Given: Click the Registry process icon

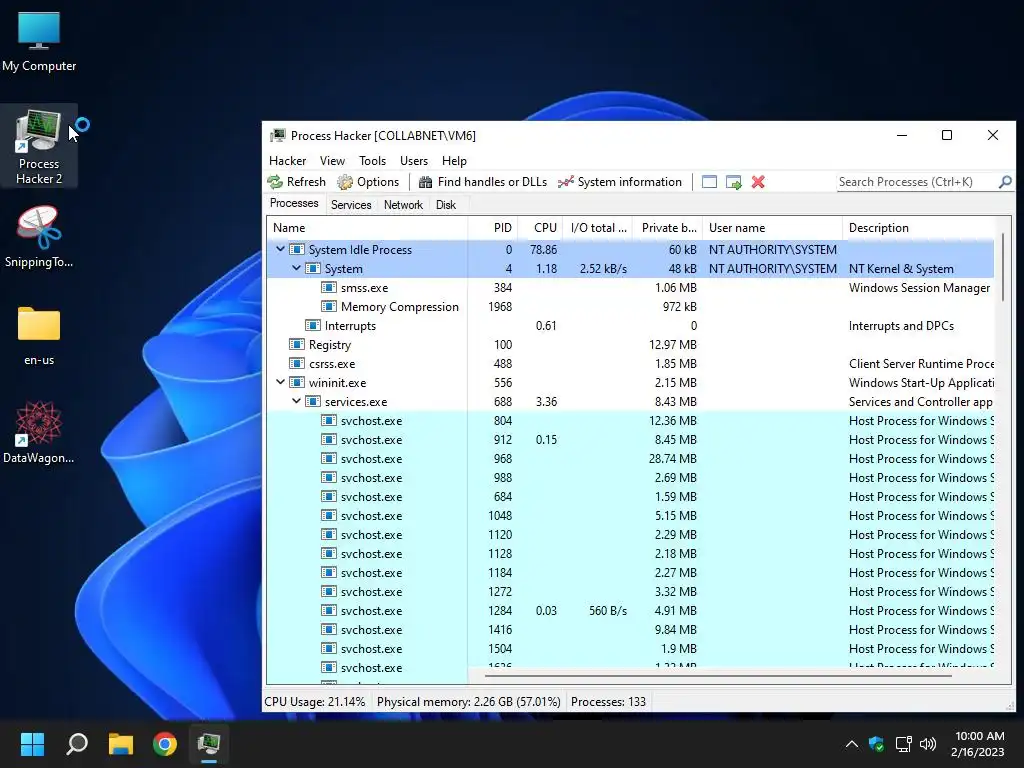Looking at the screenshot, I should pyautogui.click(x=297, y=345).
